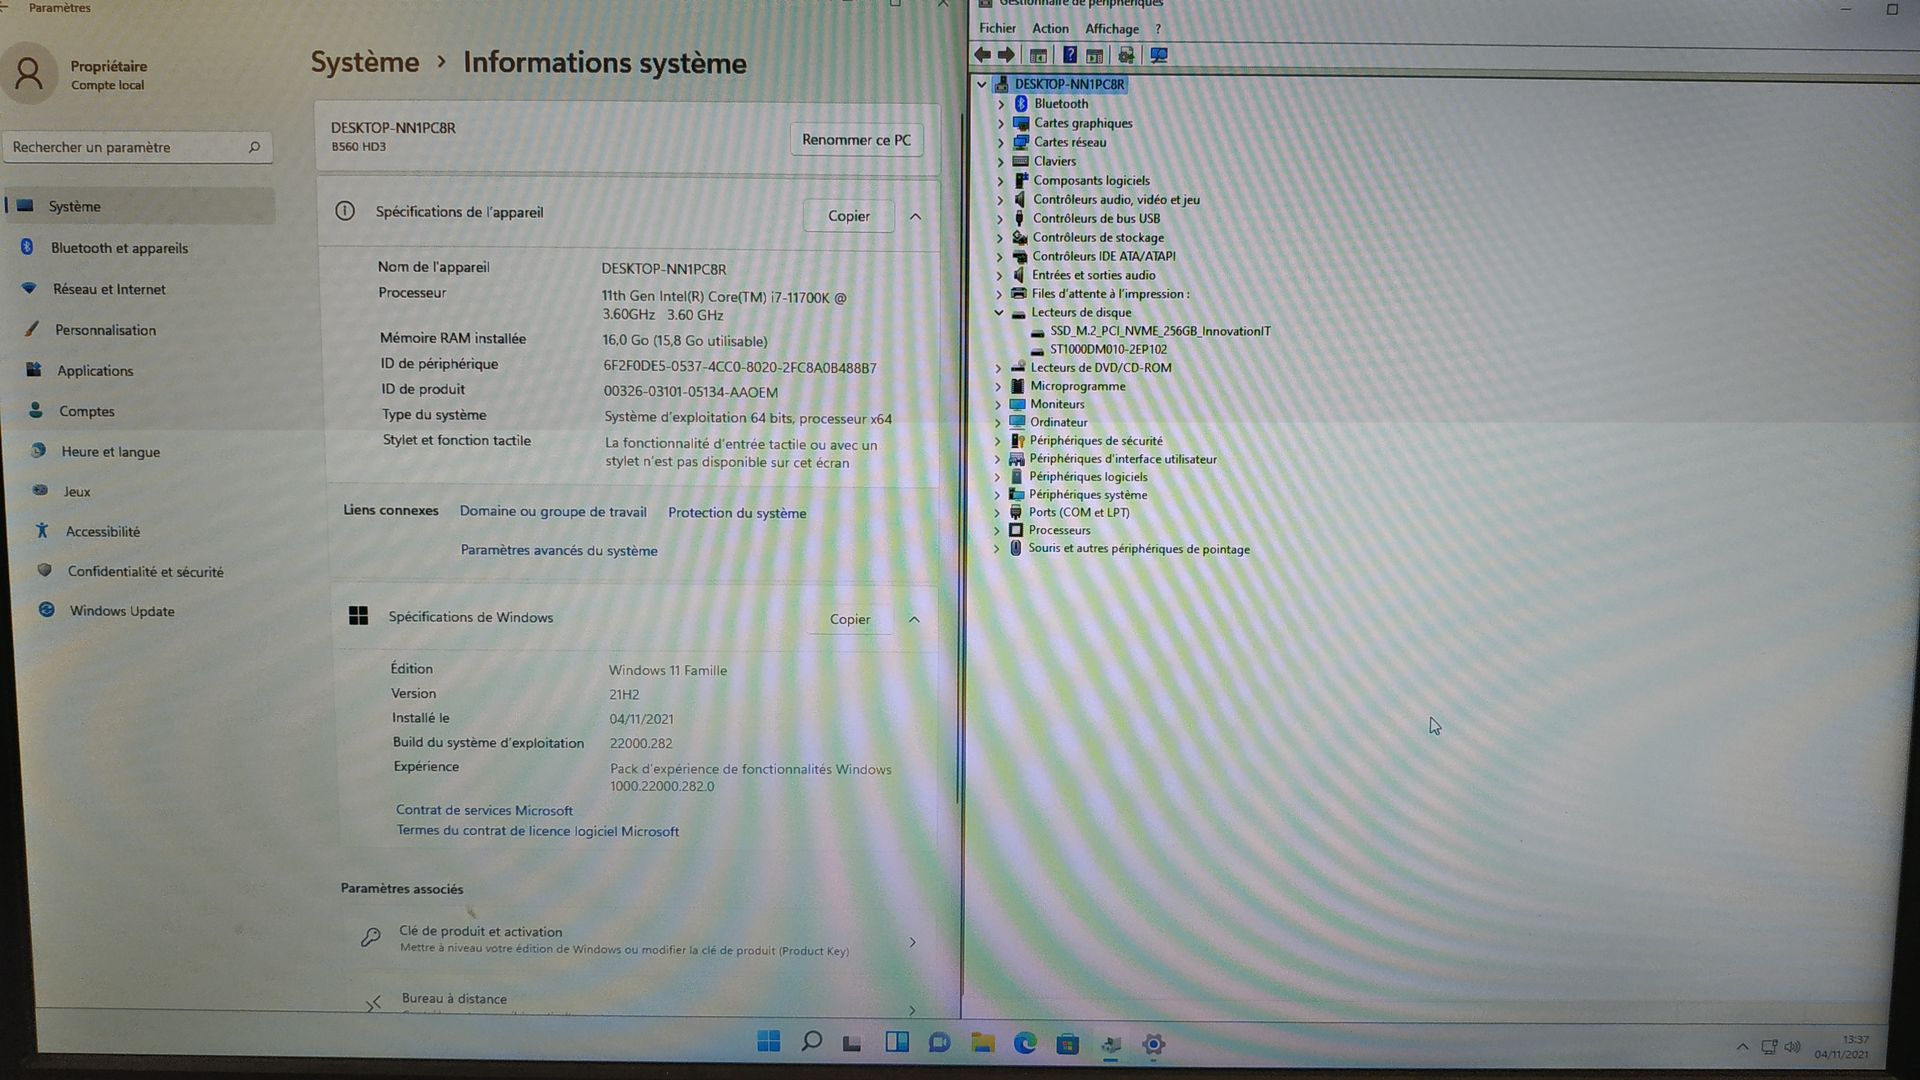Image resolution: width=1920 pixels, height=1080 pixels.
Task: Click the search magnifier in settings search box
Action: point(254,147)
